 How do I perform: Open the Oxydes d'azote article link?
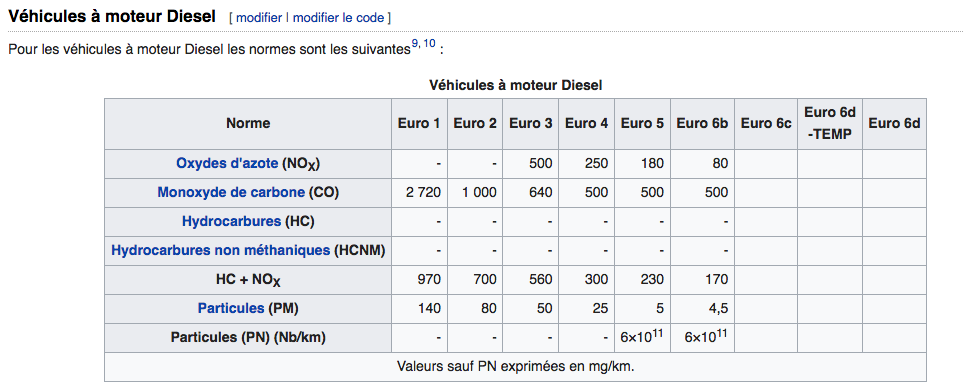pyautogui.click(x=227, y=163)
